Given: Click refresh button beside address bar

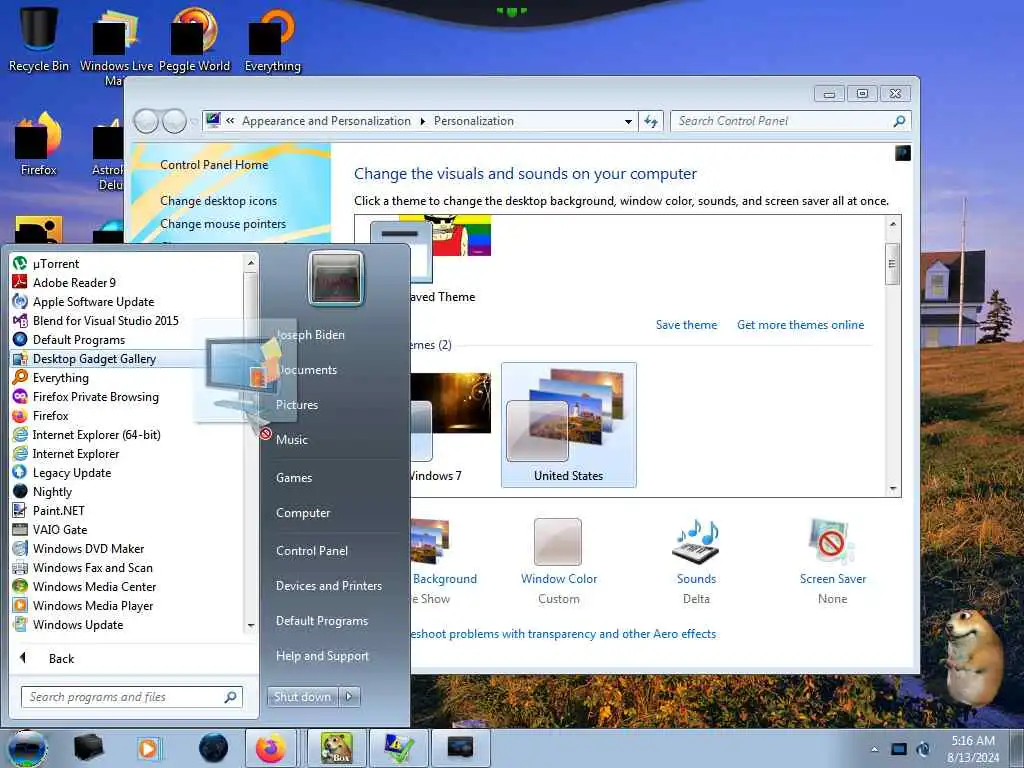Looking at the screenshot, I should [x=650, y=121].
